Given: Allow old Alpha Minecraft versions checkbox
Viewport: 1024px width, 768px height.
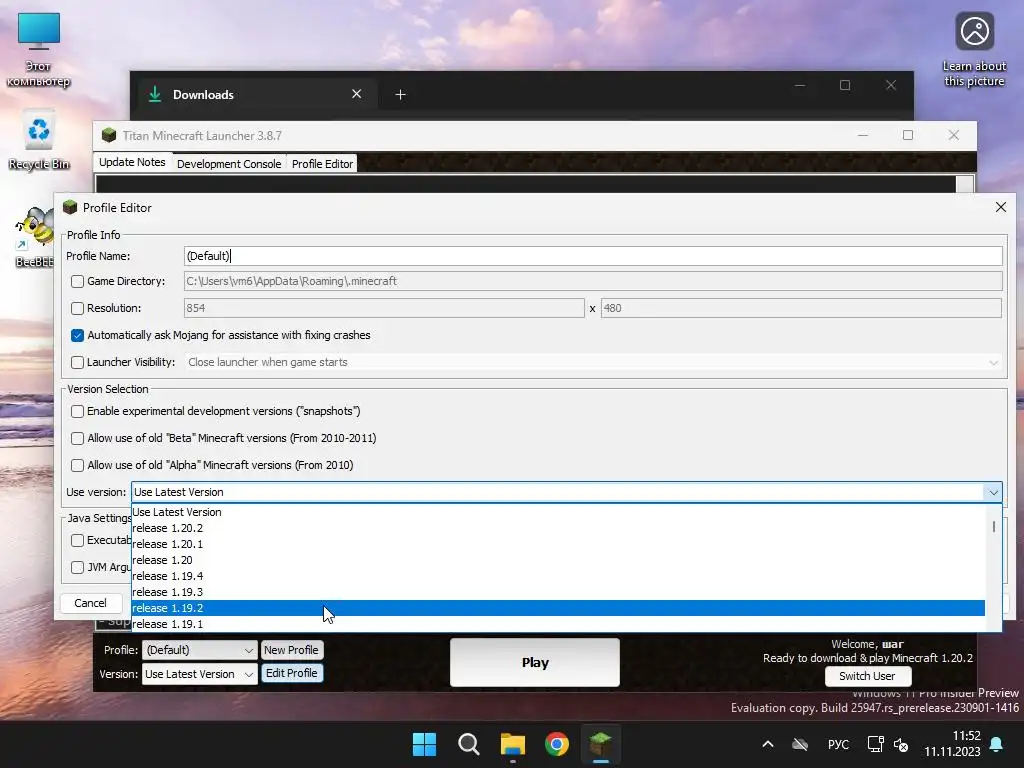Looking at the screenshot, I should click(x=77, y=465).
